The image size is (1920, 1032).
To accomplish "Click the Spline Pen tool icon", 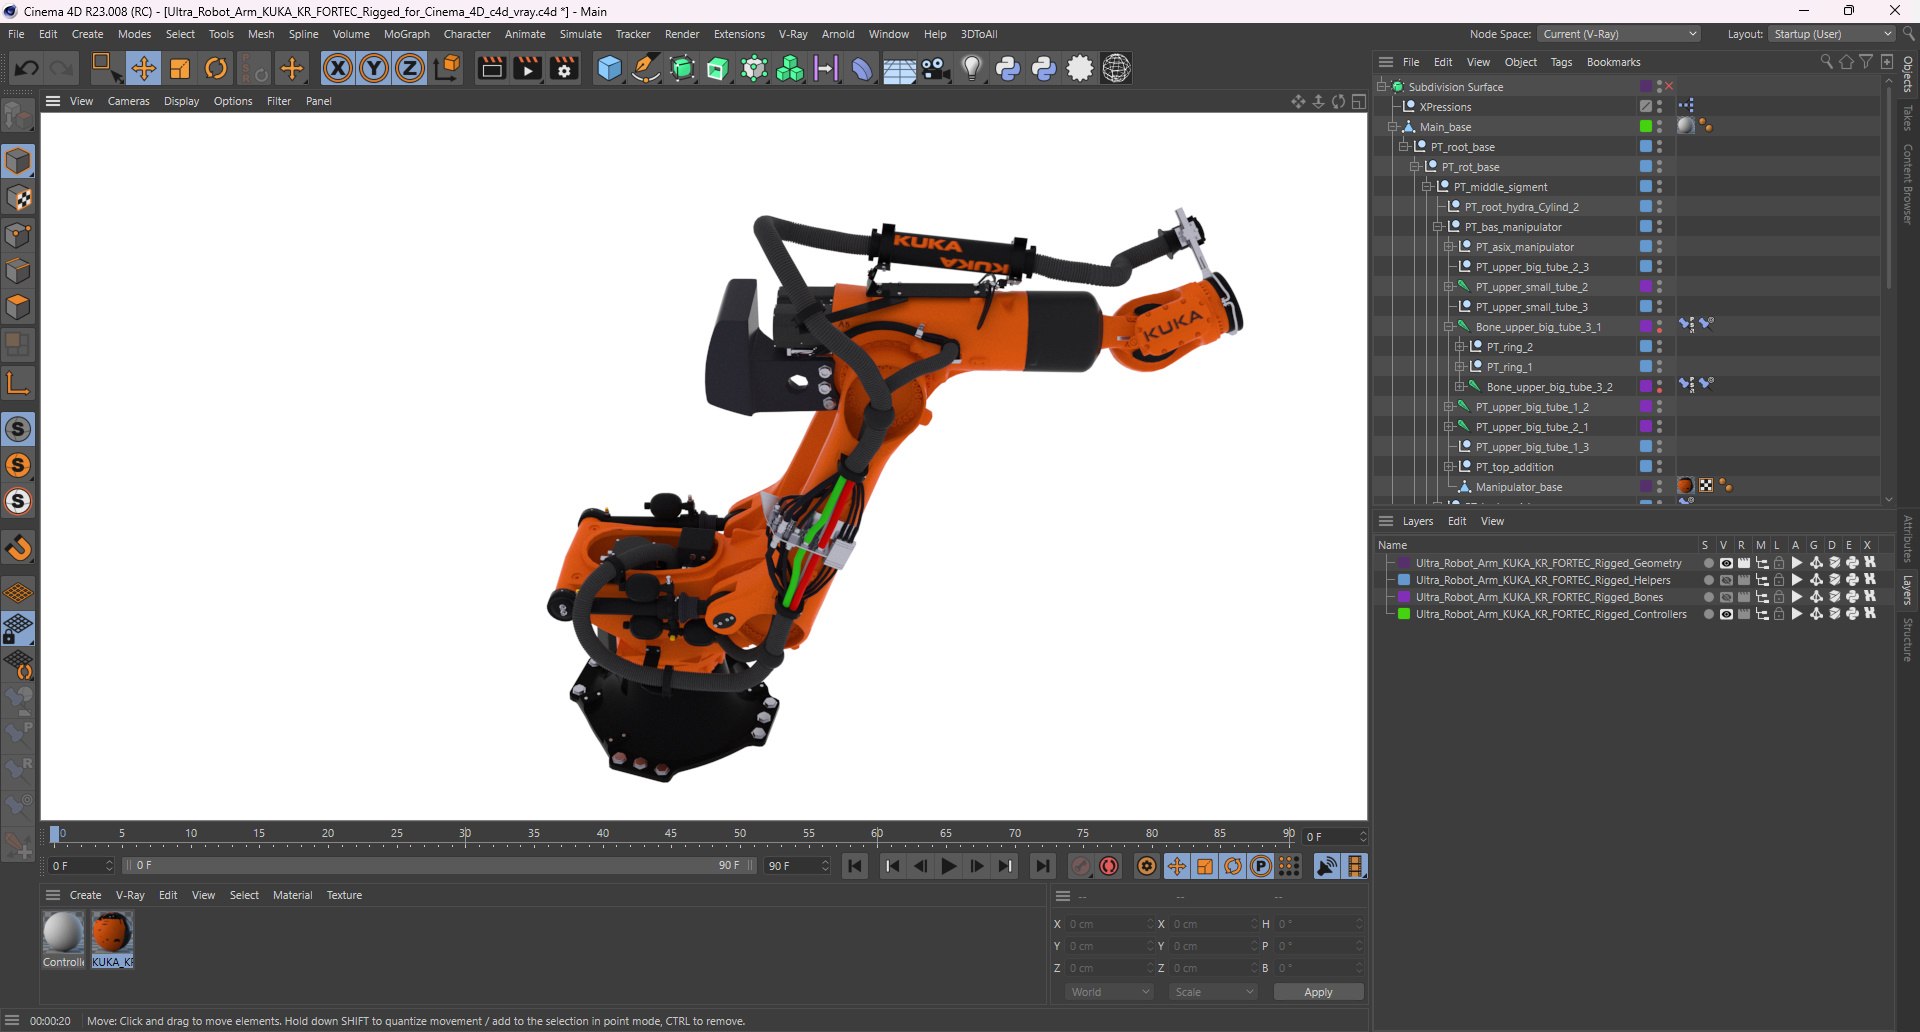I will pyautogui.click(x=646, y=68).
